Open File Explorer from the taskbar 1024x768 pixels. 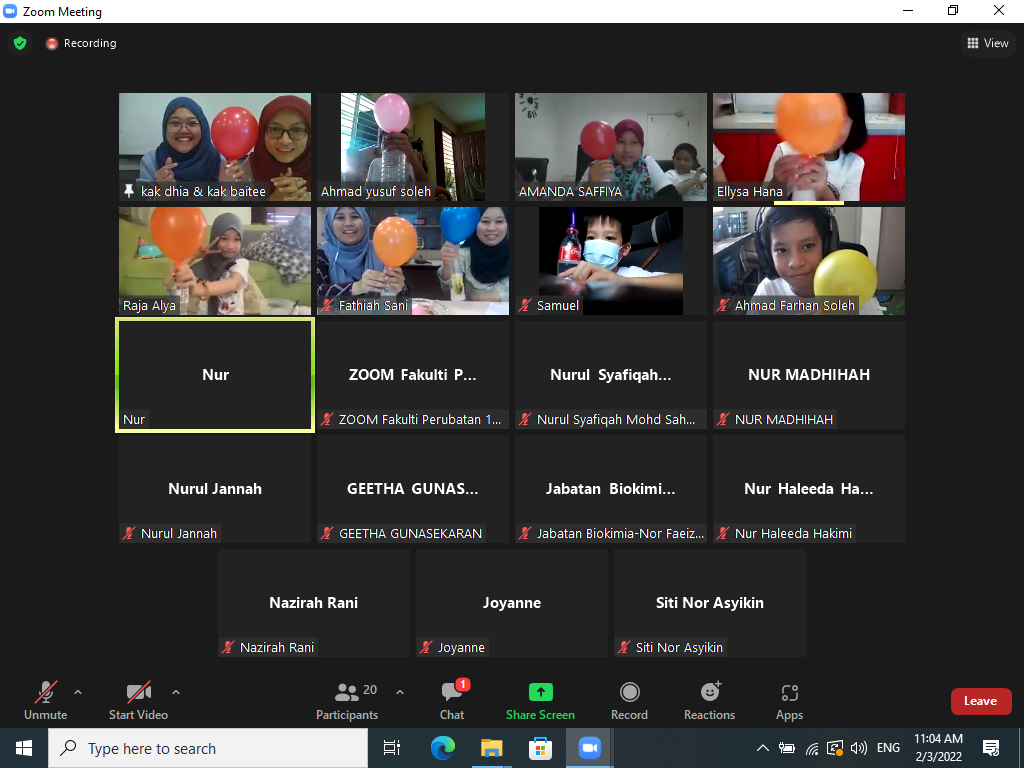(x=491, y=748)
